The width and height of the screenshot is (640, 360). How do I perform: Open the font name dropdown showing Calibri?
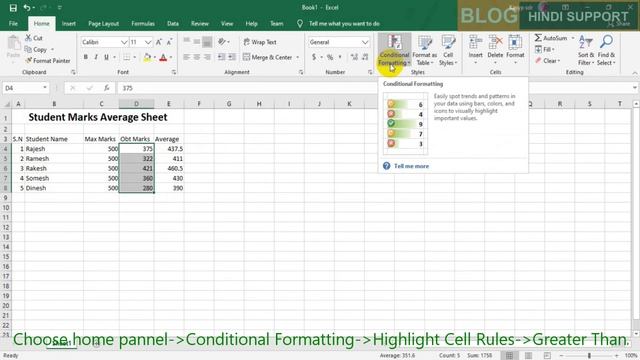click(124, 42)
